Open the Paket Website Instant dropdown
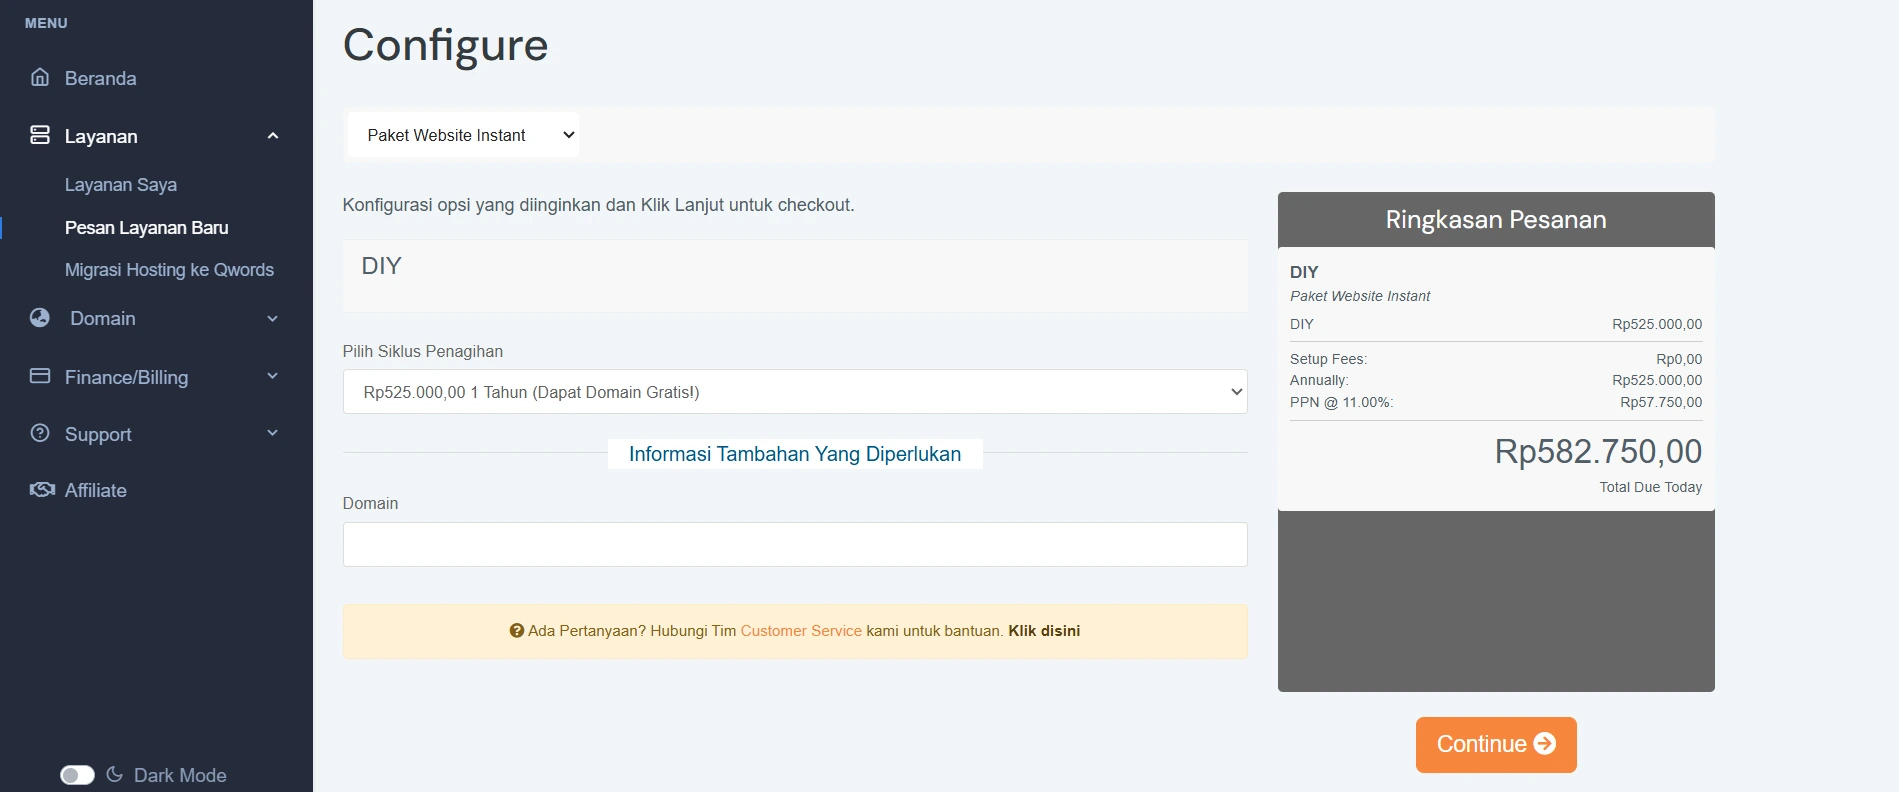The width and height of the screenshot is (1899, 792). tap(464, 135)
